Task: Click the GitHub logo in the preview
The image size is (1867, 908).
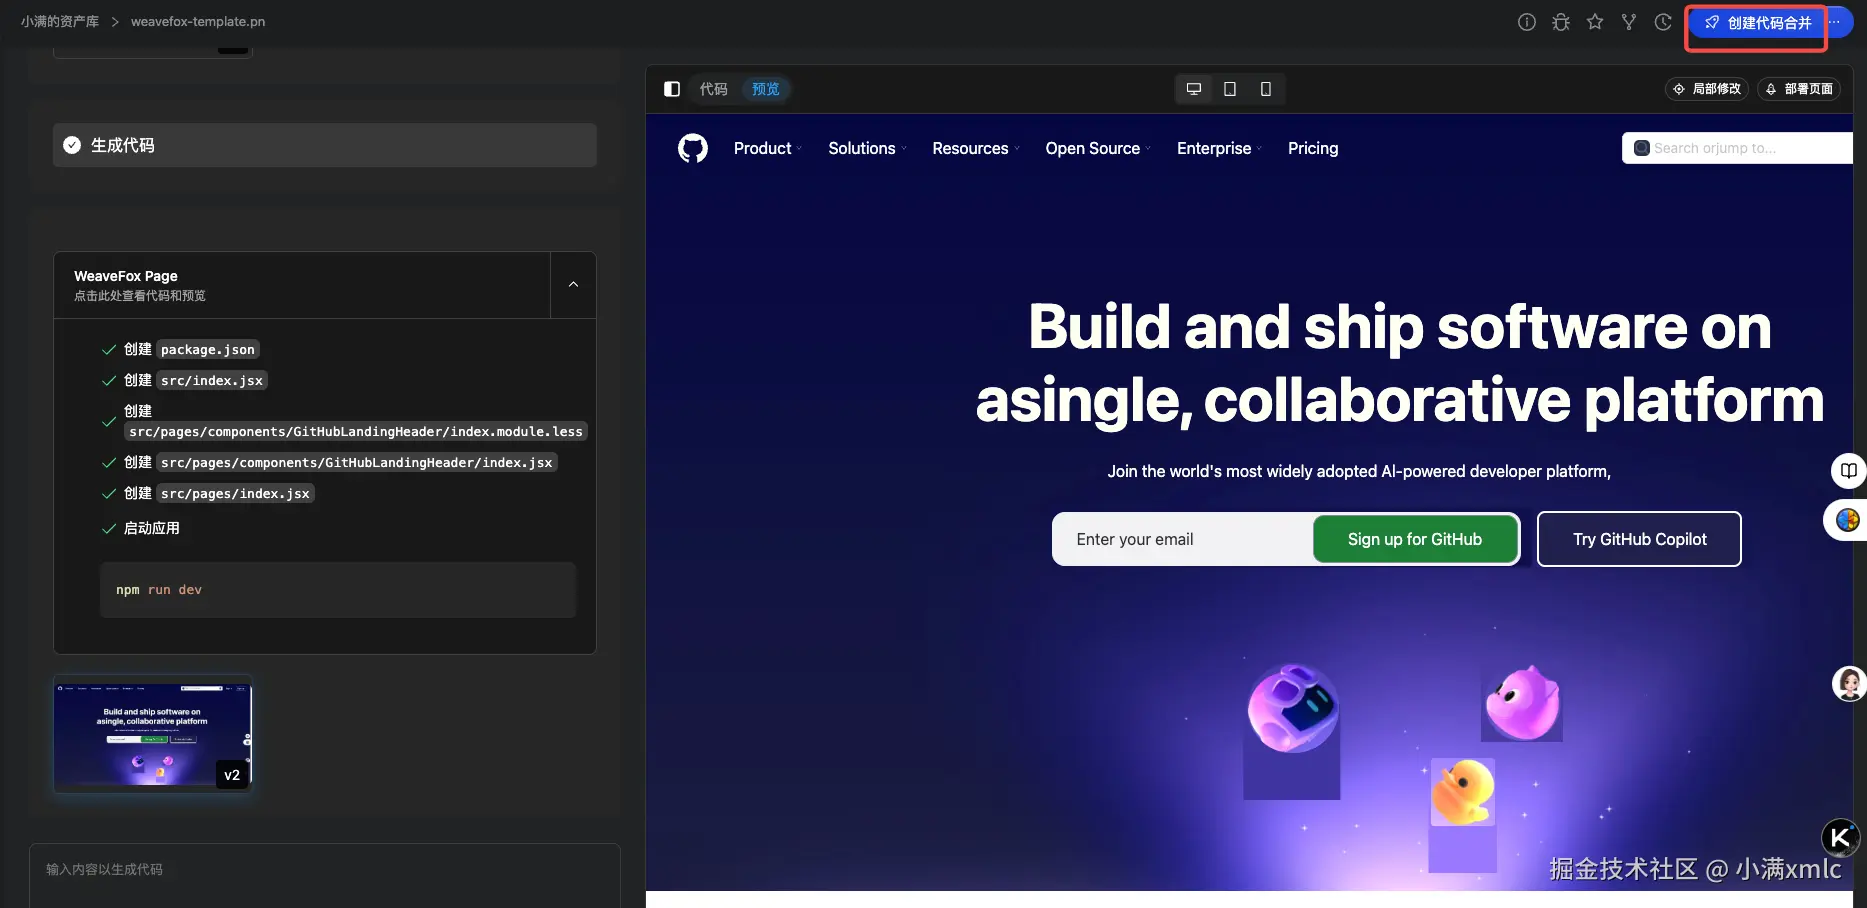Action: click(x=693, y=148)
